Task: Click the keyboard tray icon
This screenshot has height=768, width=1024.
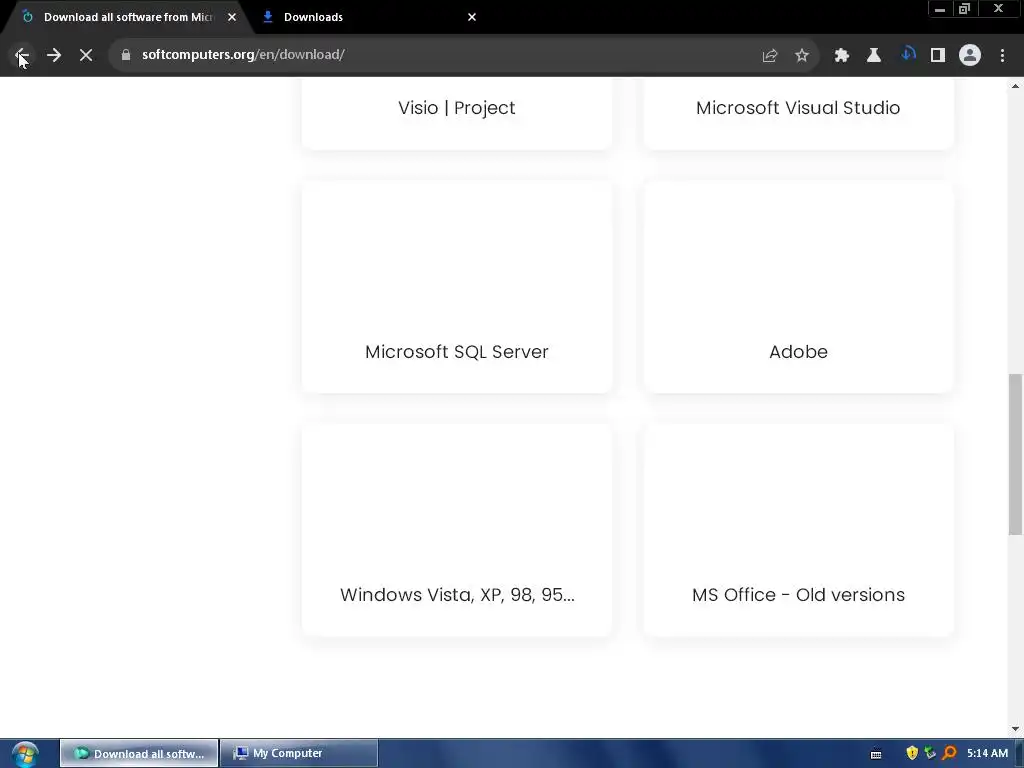Action: coord(876,754)
